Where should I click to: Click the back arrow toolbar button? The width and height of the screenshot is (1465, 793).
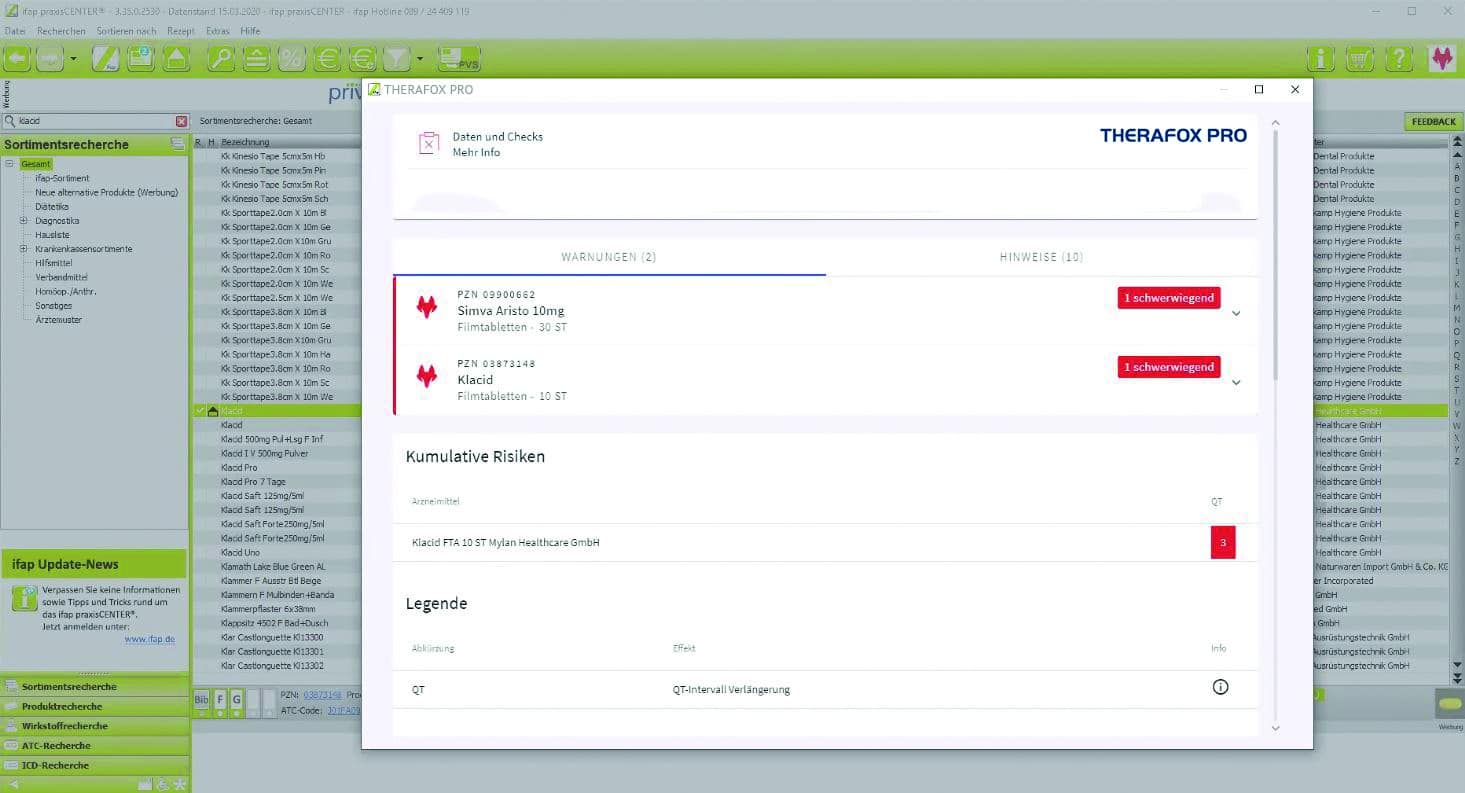(x=16, y=59)
